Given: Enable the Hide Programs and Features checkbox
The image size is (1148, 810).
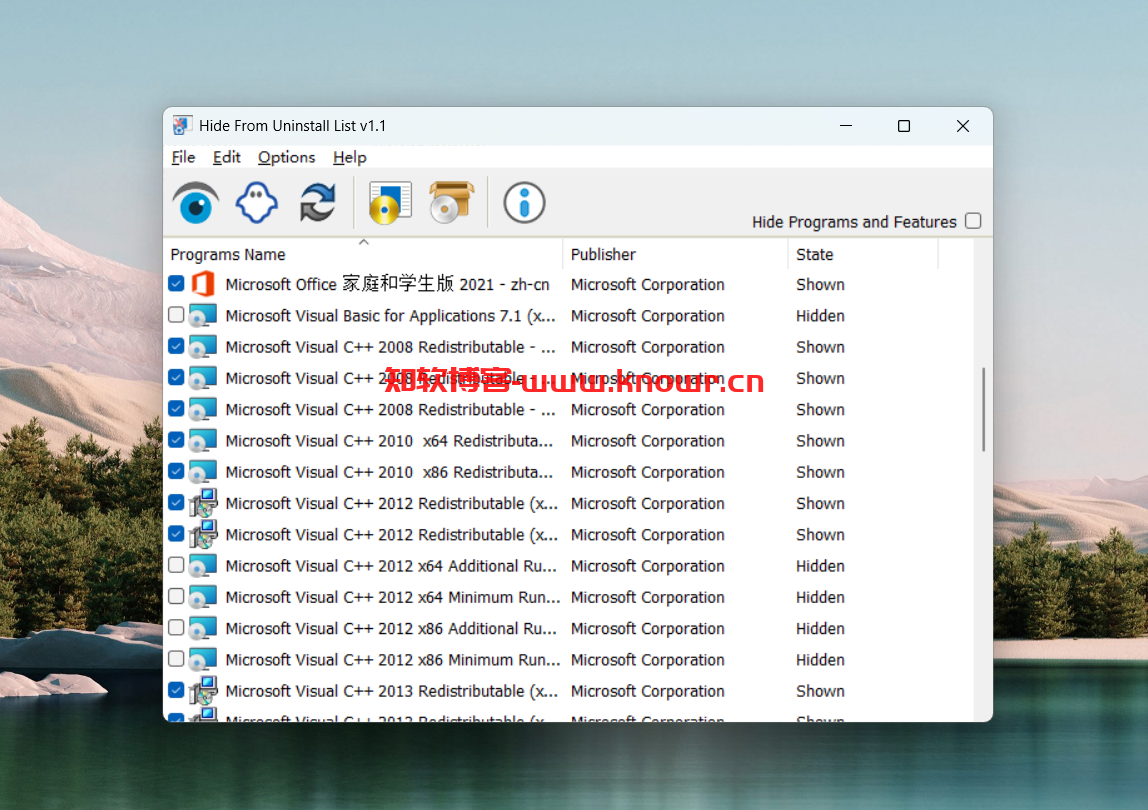Looking at the screenshot, I should pyautogui.click(x=973, y=221).
